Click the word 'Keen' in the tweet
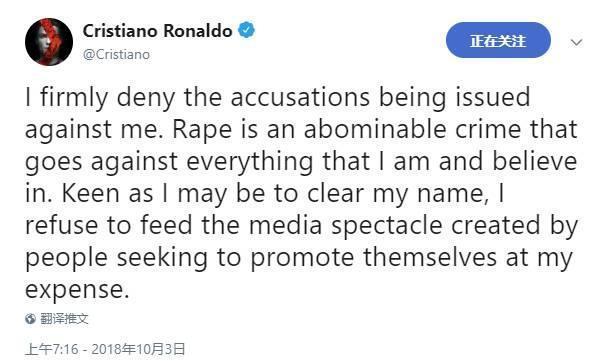This screenshot has height=361, width=611. click(90, 193)
